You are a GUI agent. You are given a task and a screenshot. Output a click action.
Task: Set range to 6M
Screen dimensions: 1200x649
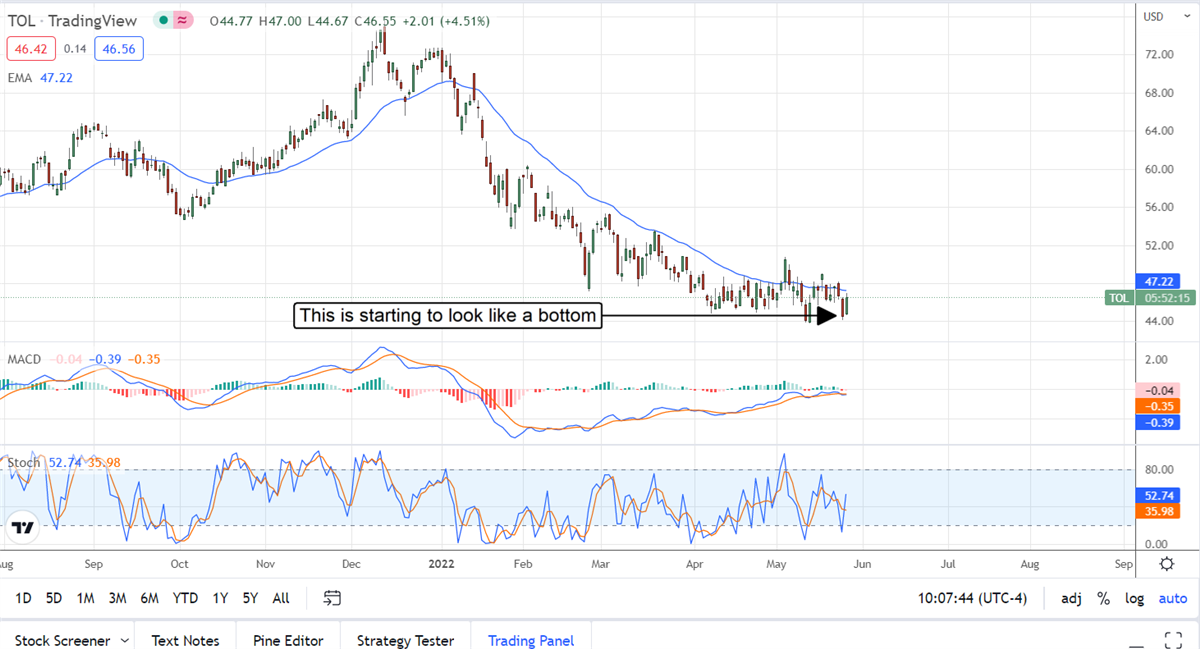point(149,598)
